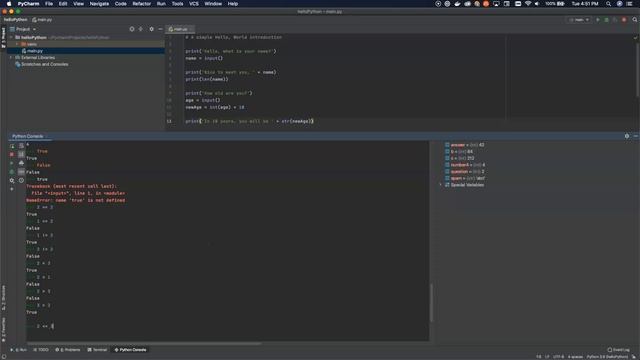Click the console vertical scrollbar

(x=431, y=302)
